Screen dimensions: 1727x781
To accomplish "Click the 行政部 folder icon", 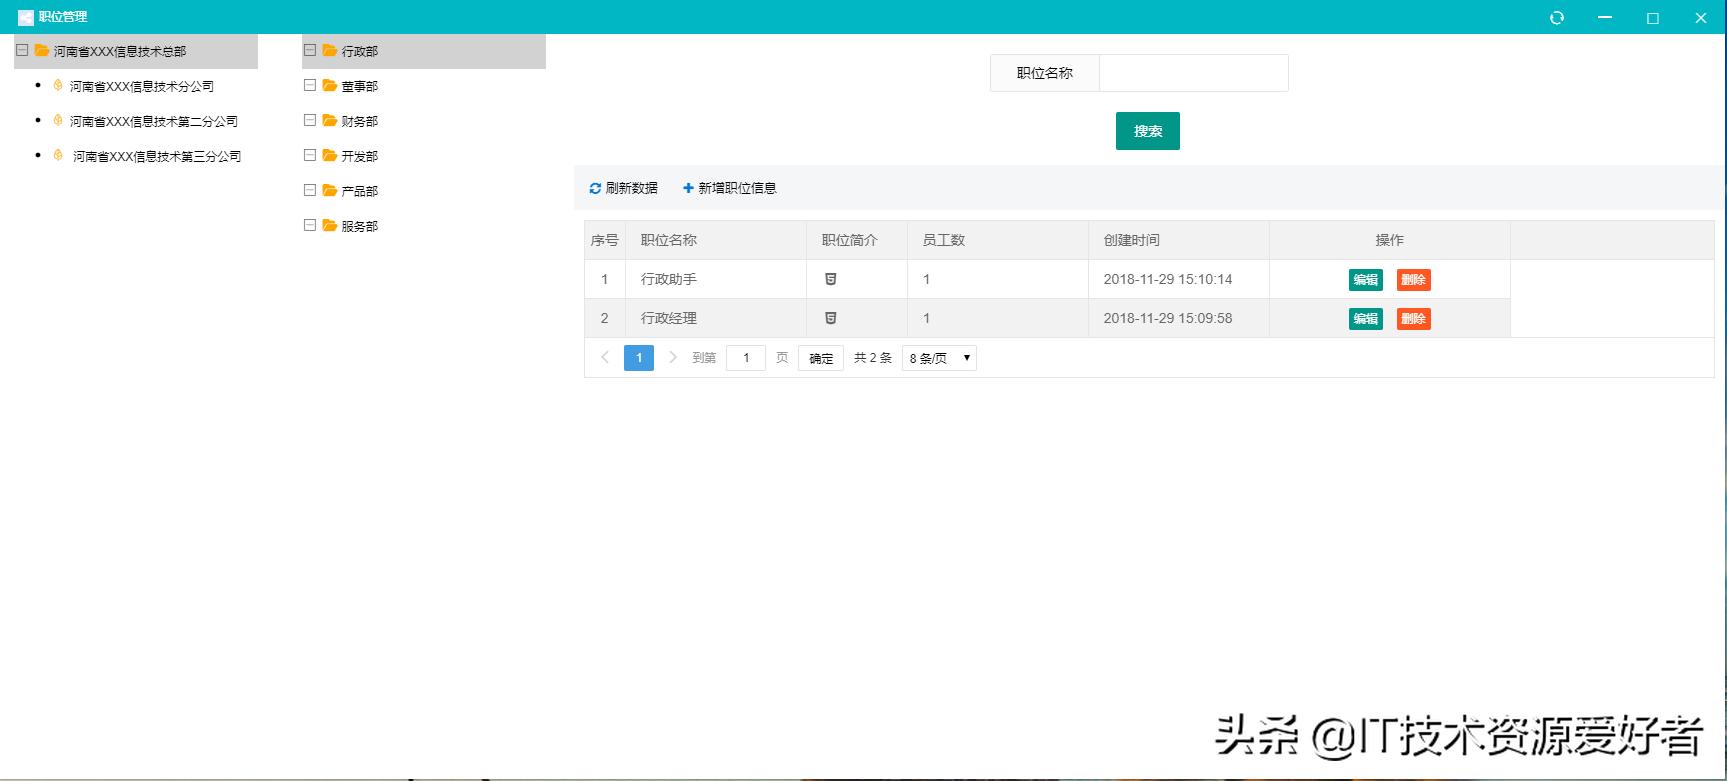I will [x=330, y=50].
